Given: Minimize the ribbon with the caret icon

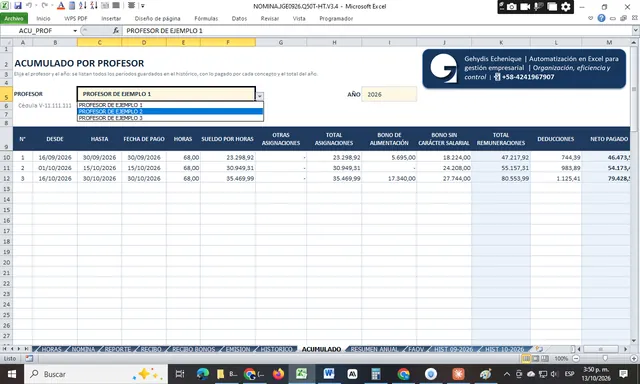Looking at the screenshot, I should click(590, 18).
